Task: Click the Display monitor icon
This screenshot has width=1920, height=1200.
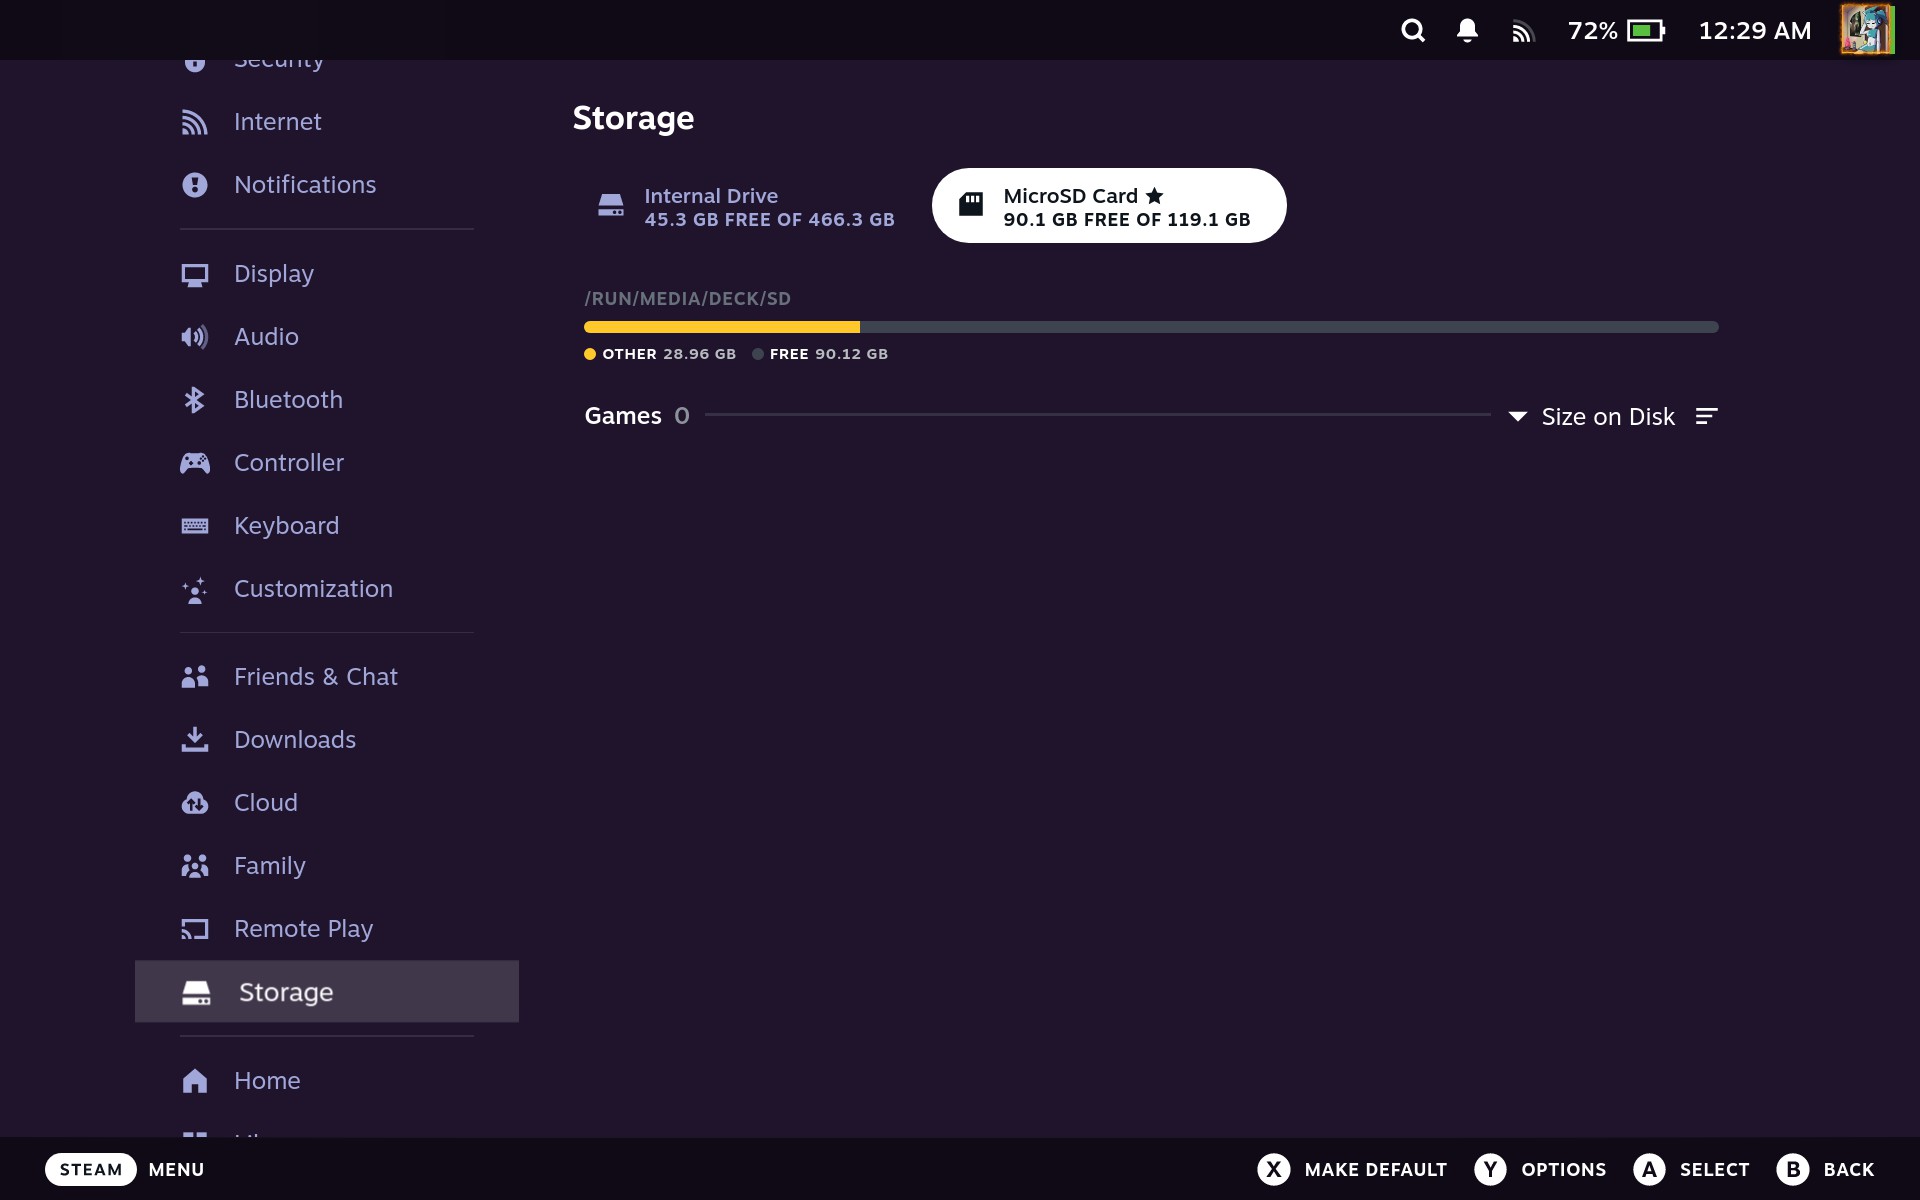Action: [x=195, y=275]
